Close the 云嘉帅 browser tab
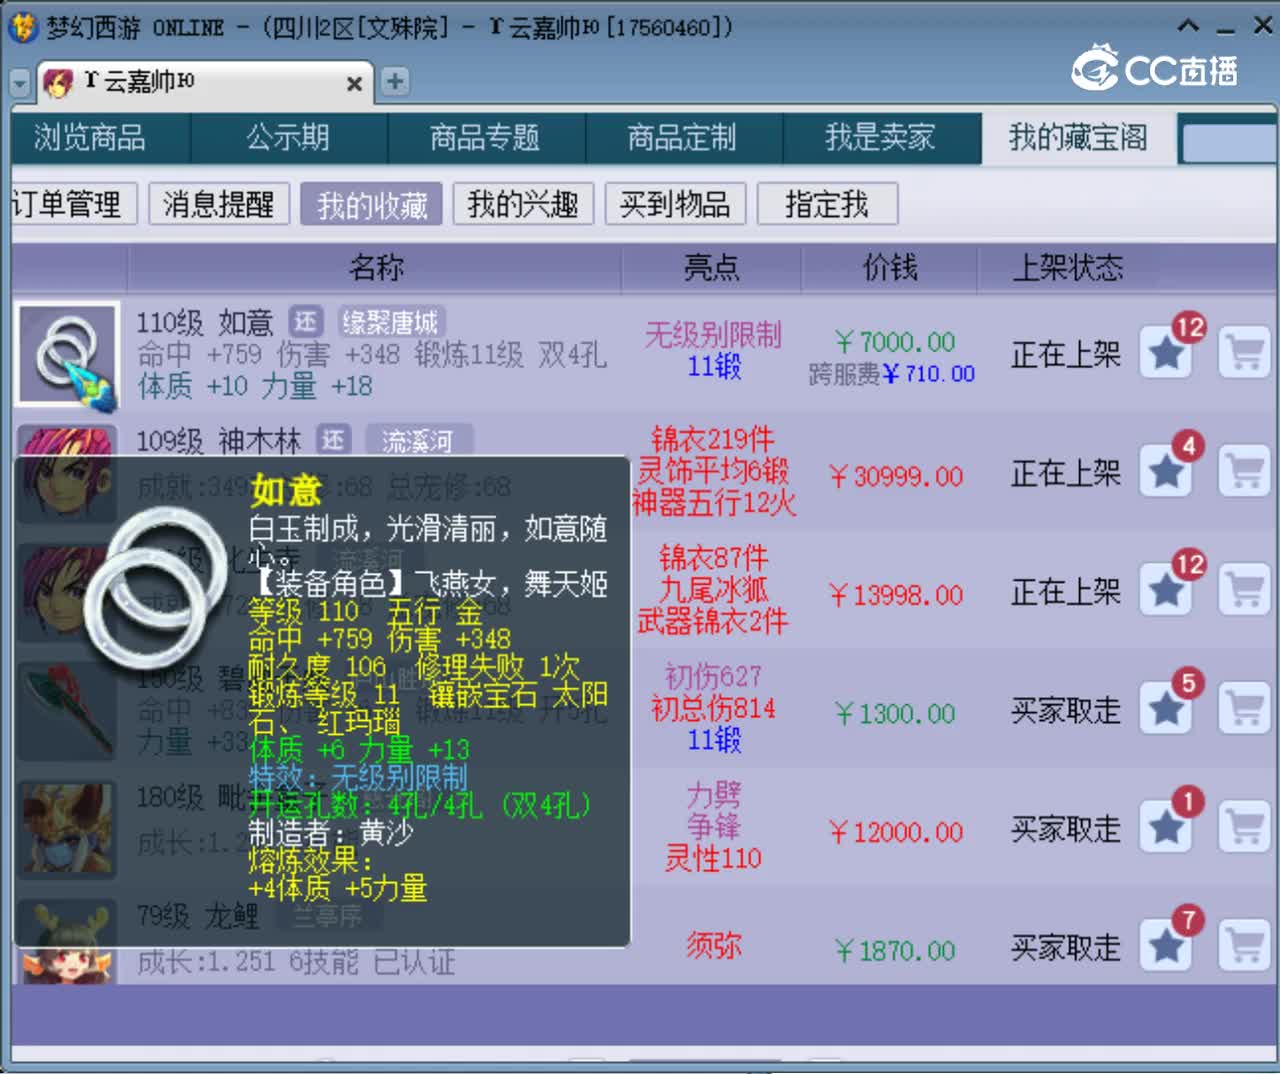1280x1074 pixels. point(354,84)
